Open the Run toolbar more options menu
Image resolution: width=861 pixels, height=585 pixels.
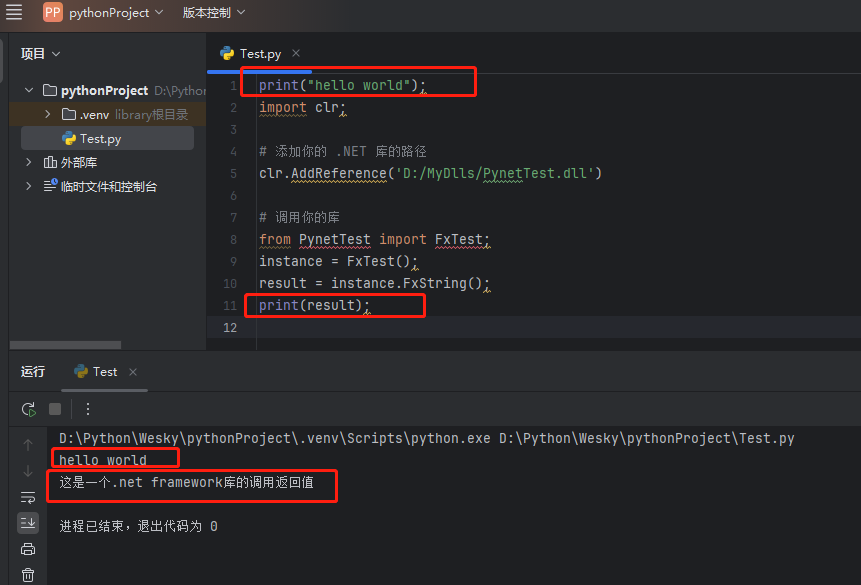[88, 409]
